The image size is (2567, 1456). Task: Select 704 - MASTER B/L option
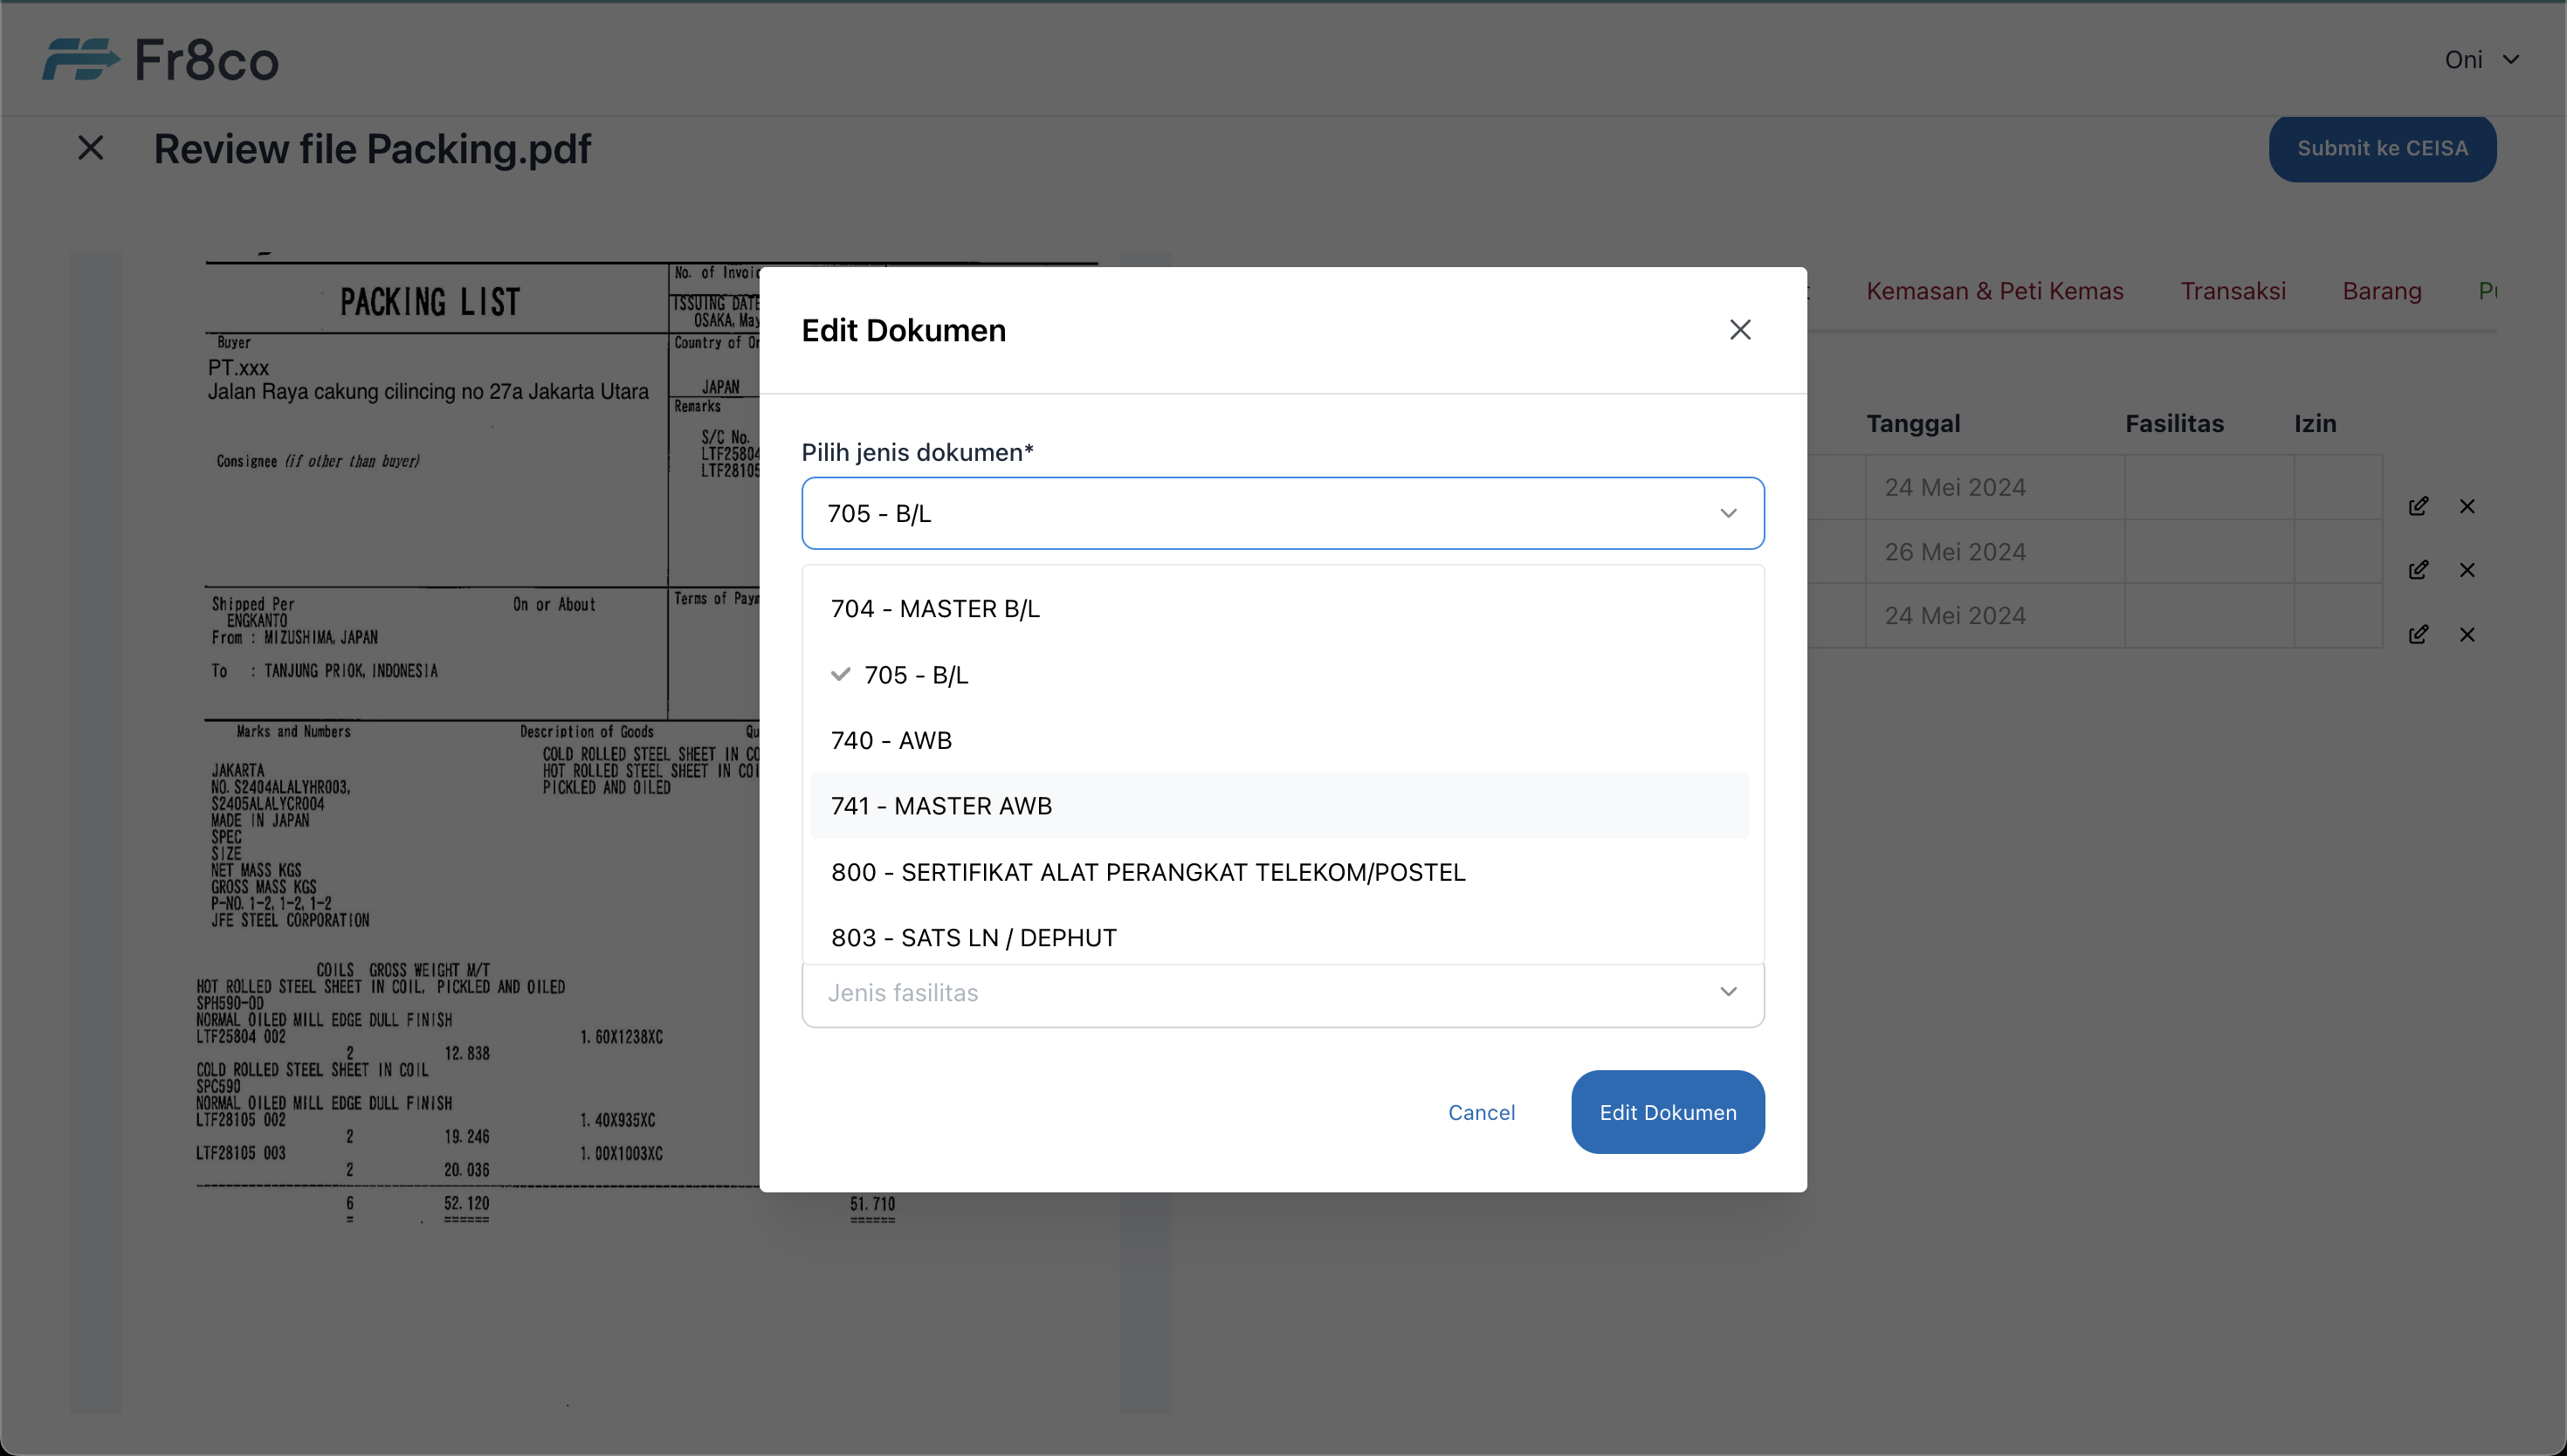(935, 609)
